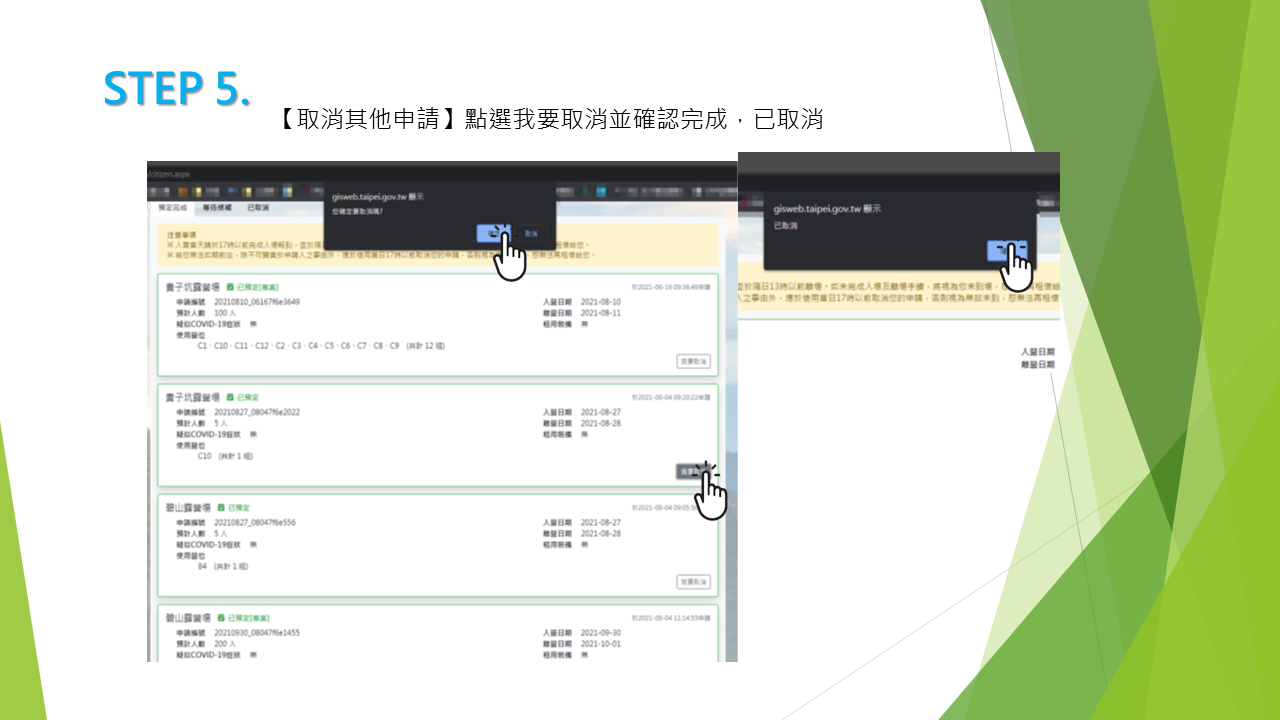Screen dimensions: 1280x720
Task: Select application number 20210827_08047f6e556
Action: pyautogui.click(x=255, y=523)
